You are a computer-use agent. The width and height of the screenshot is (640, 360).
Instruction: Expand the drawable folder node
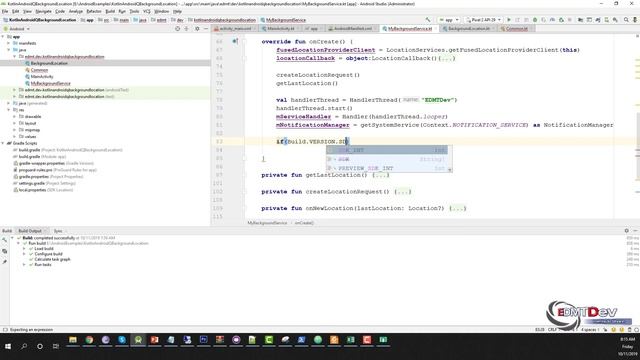click(15, 116)
